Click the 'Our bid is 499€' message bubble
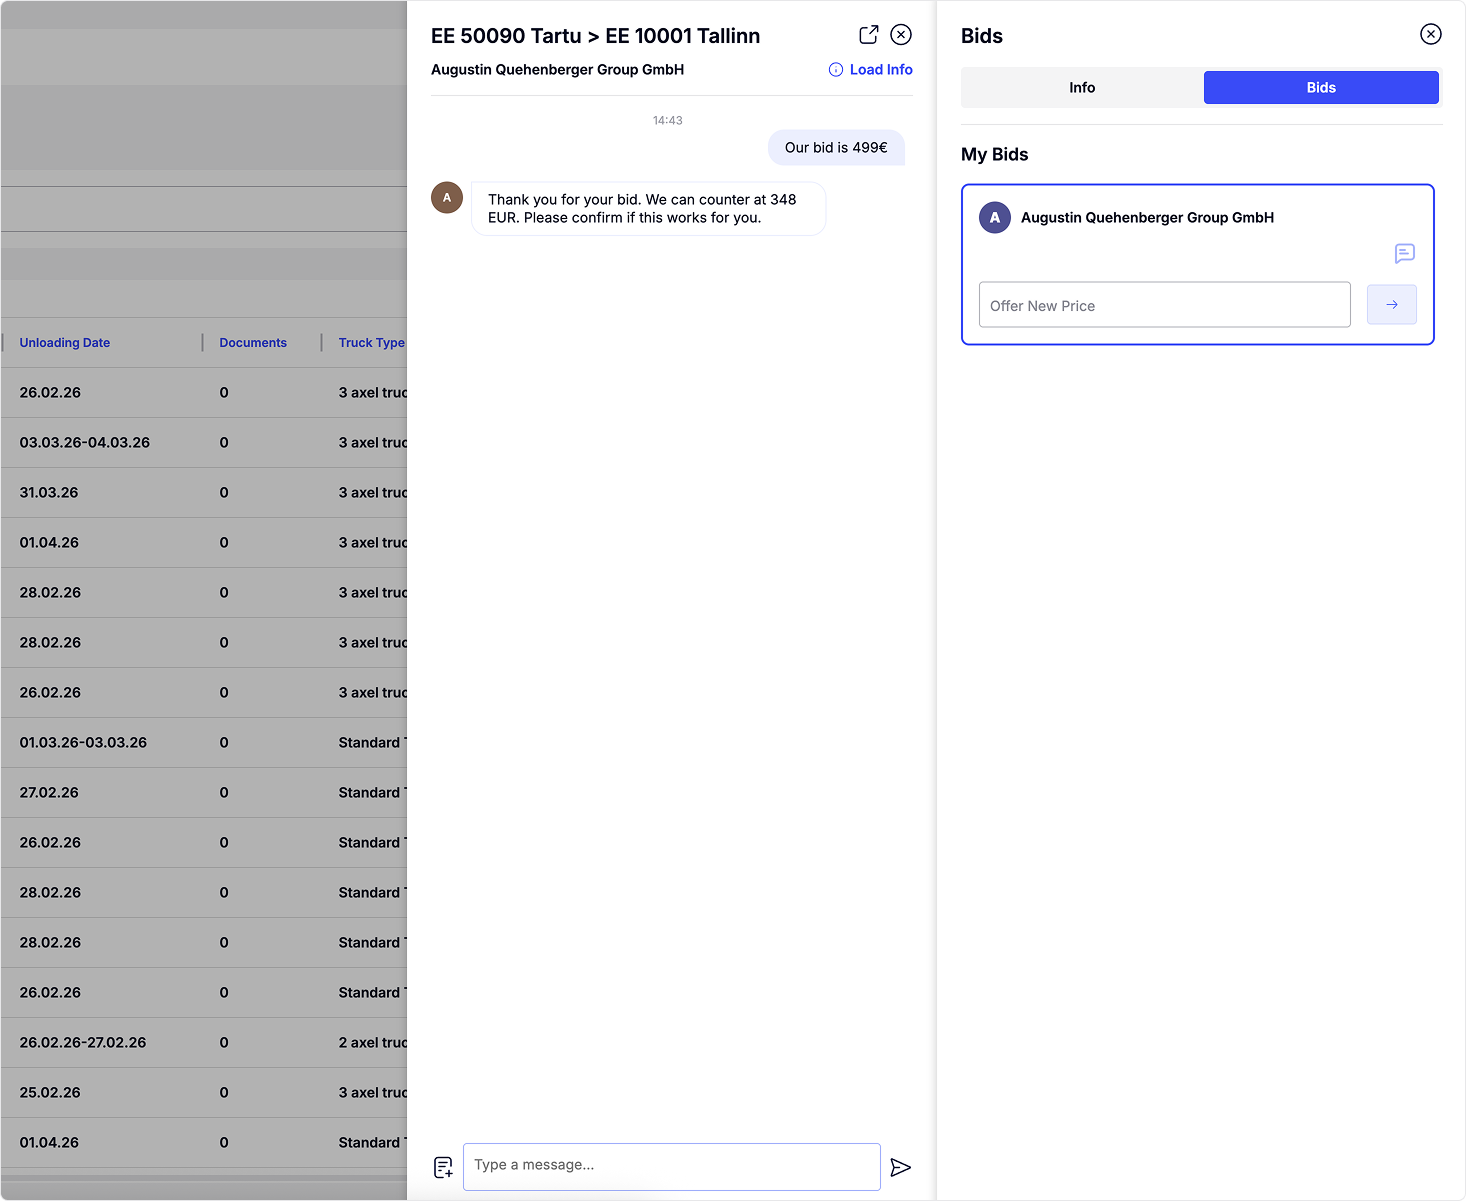 [x=835, y=148]
